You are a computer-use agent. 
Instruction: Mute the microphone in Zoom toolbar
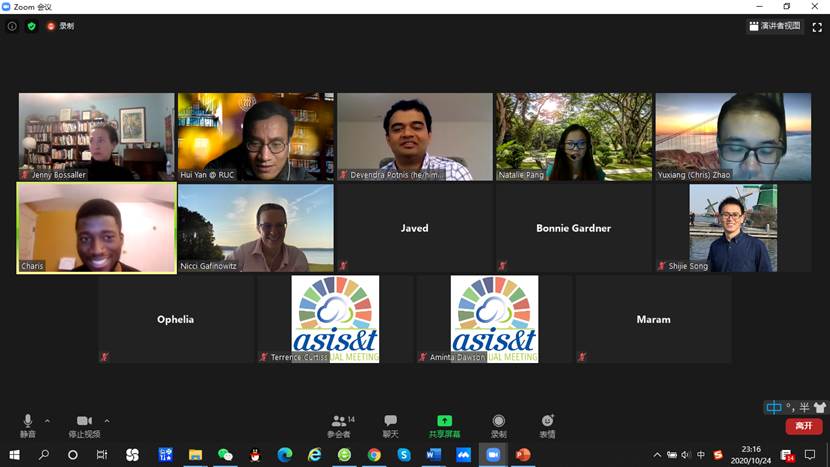click(28, 426)
